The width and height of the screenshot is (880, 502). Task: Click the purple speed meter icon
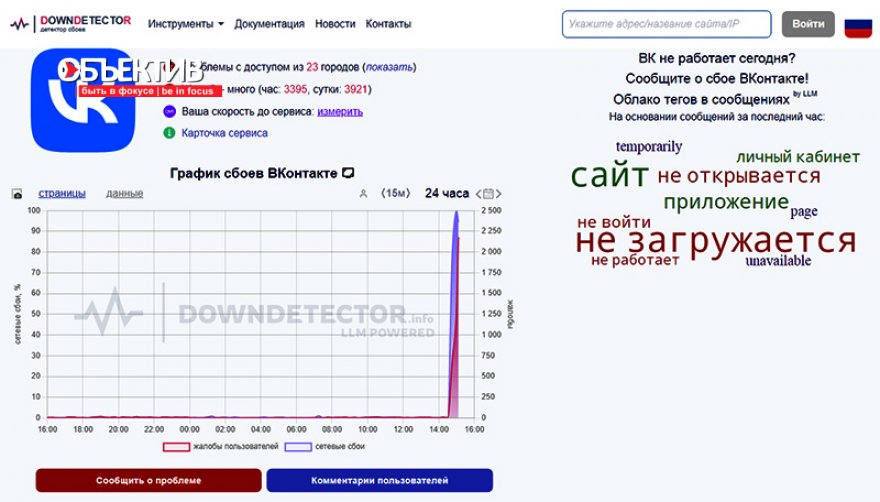click(169, 111)
